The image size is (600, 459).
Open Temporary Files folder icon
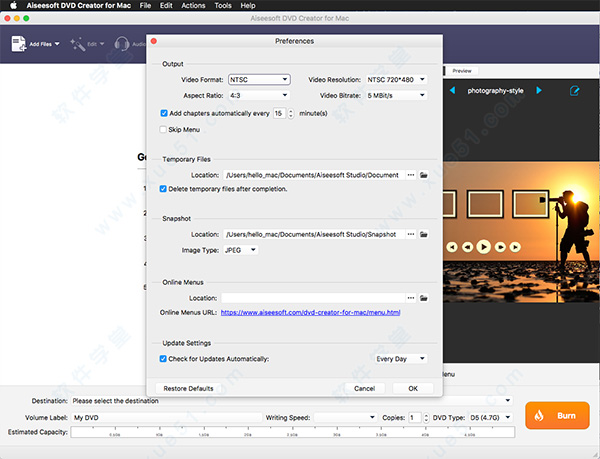coord(424,175)
